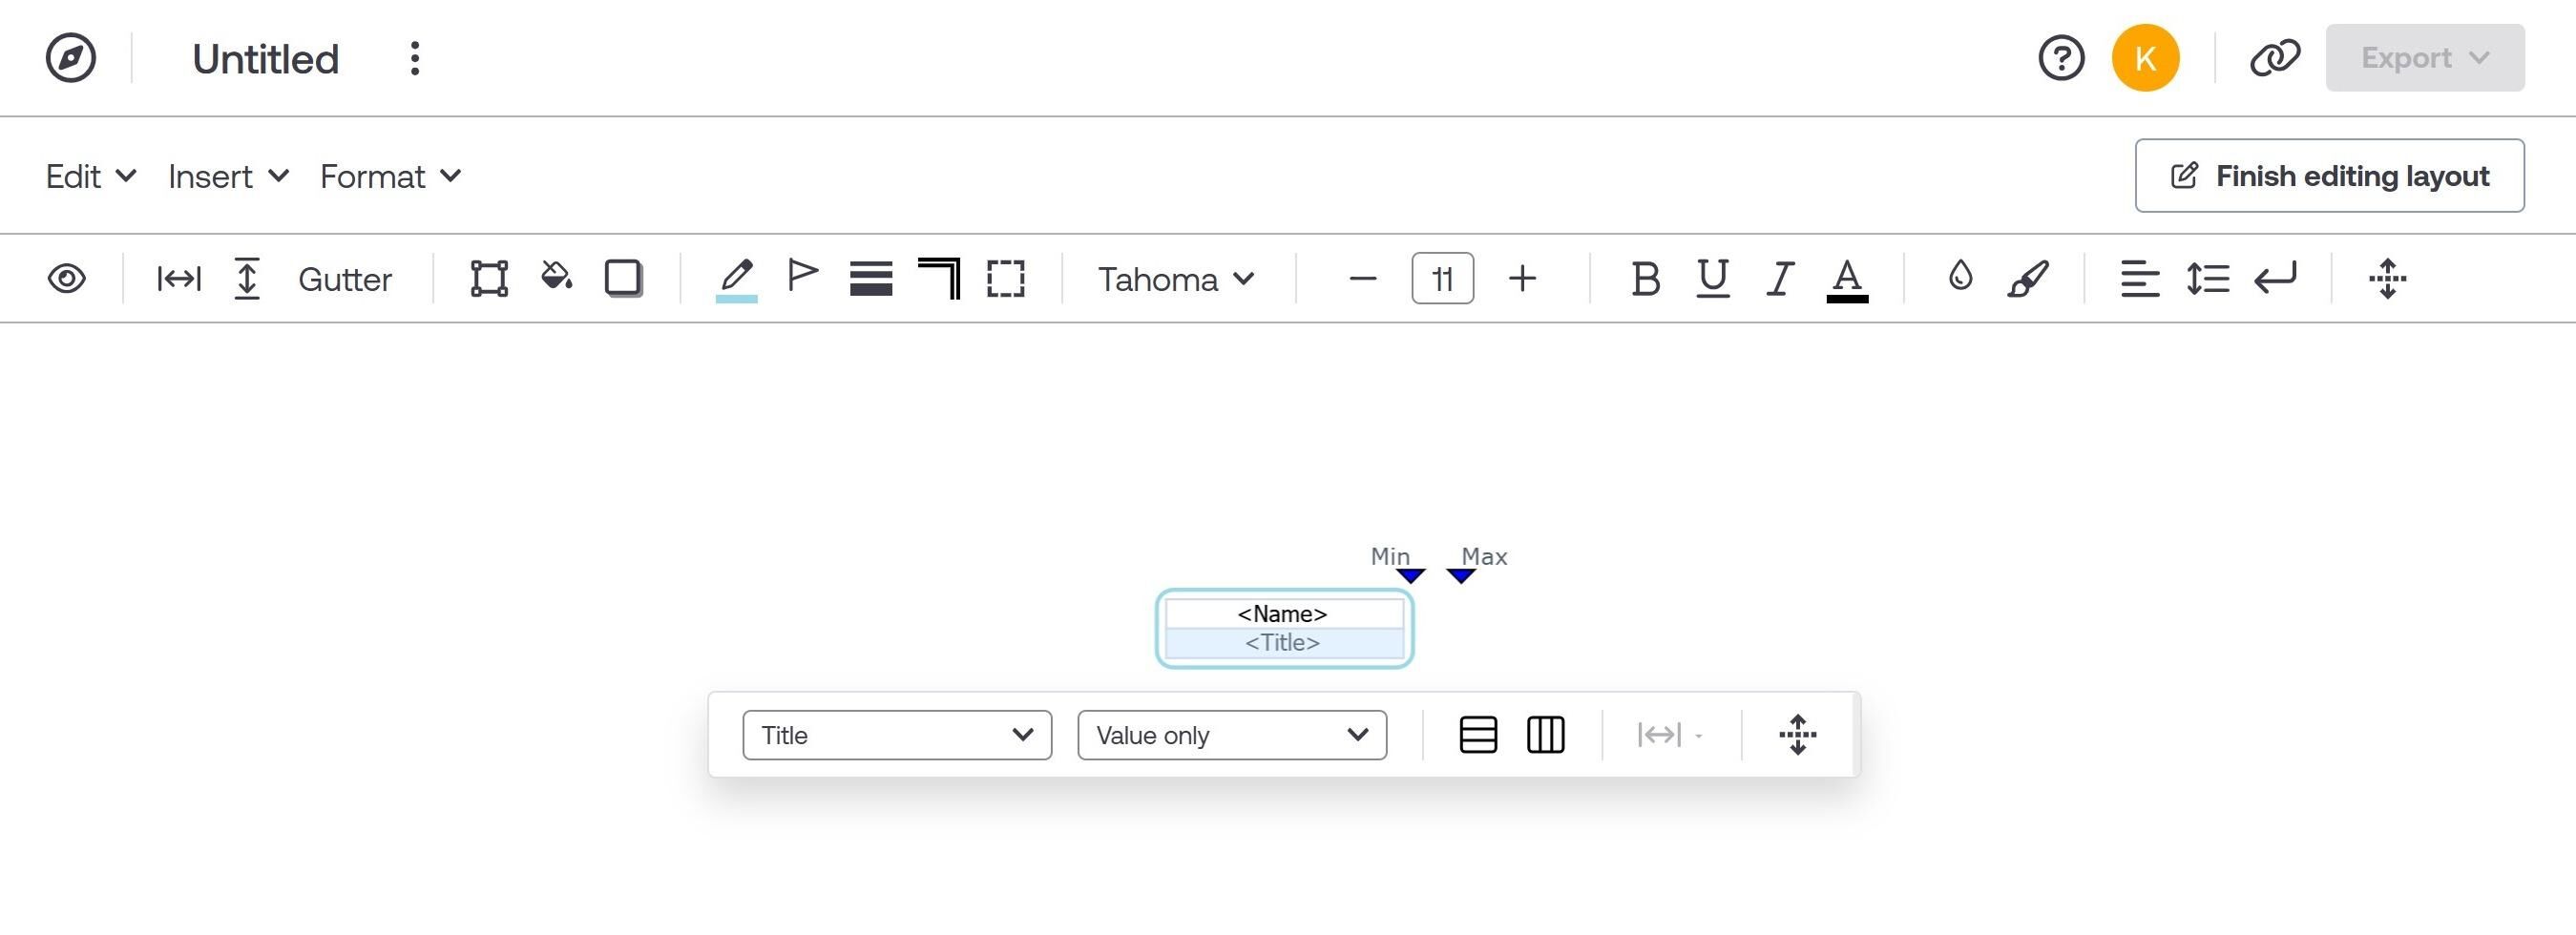Toggle italic text formatting
Image resolution: width=2576 pixels, height=935 pixels.
tap(1779, 278)
